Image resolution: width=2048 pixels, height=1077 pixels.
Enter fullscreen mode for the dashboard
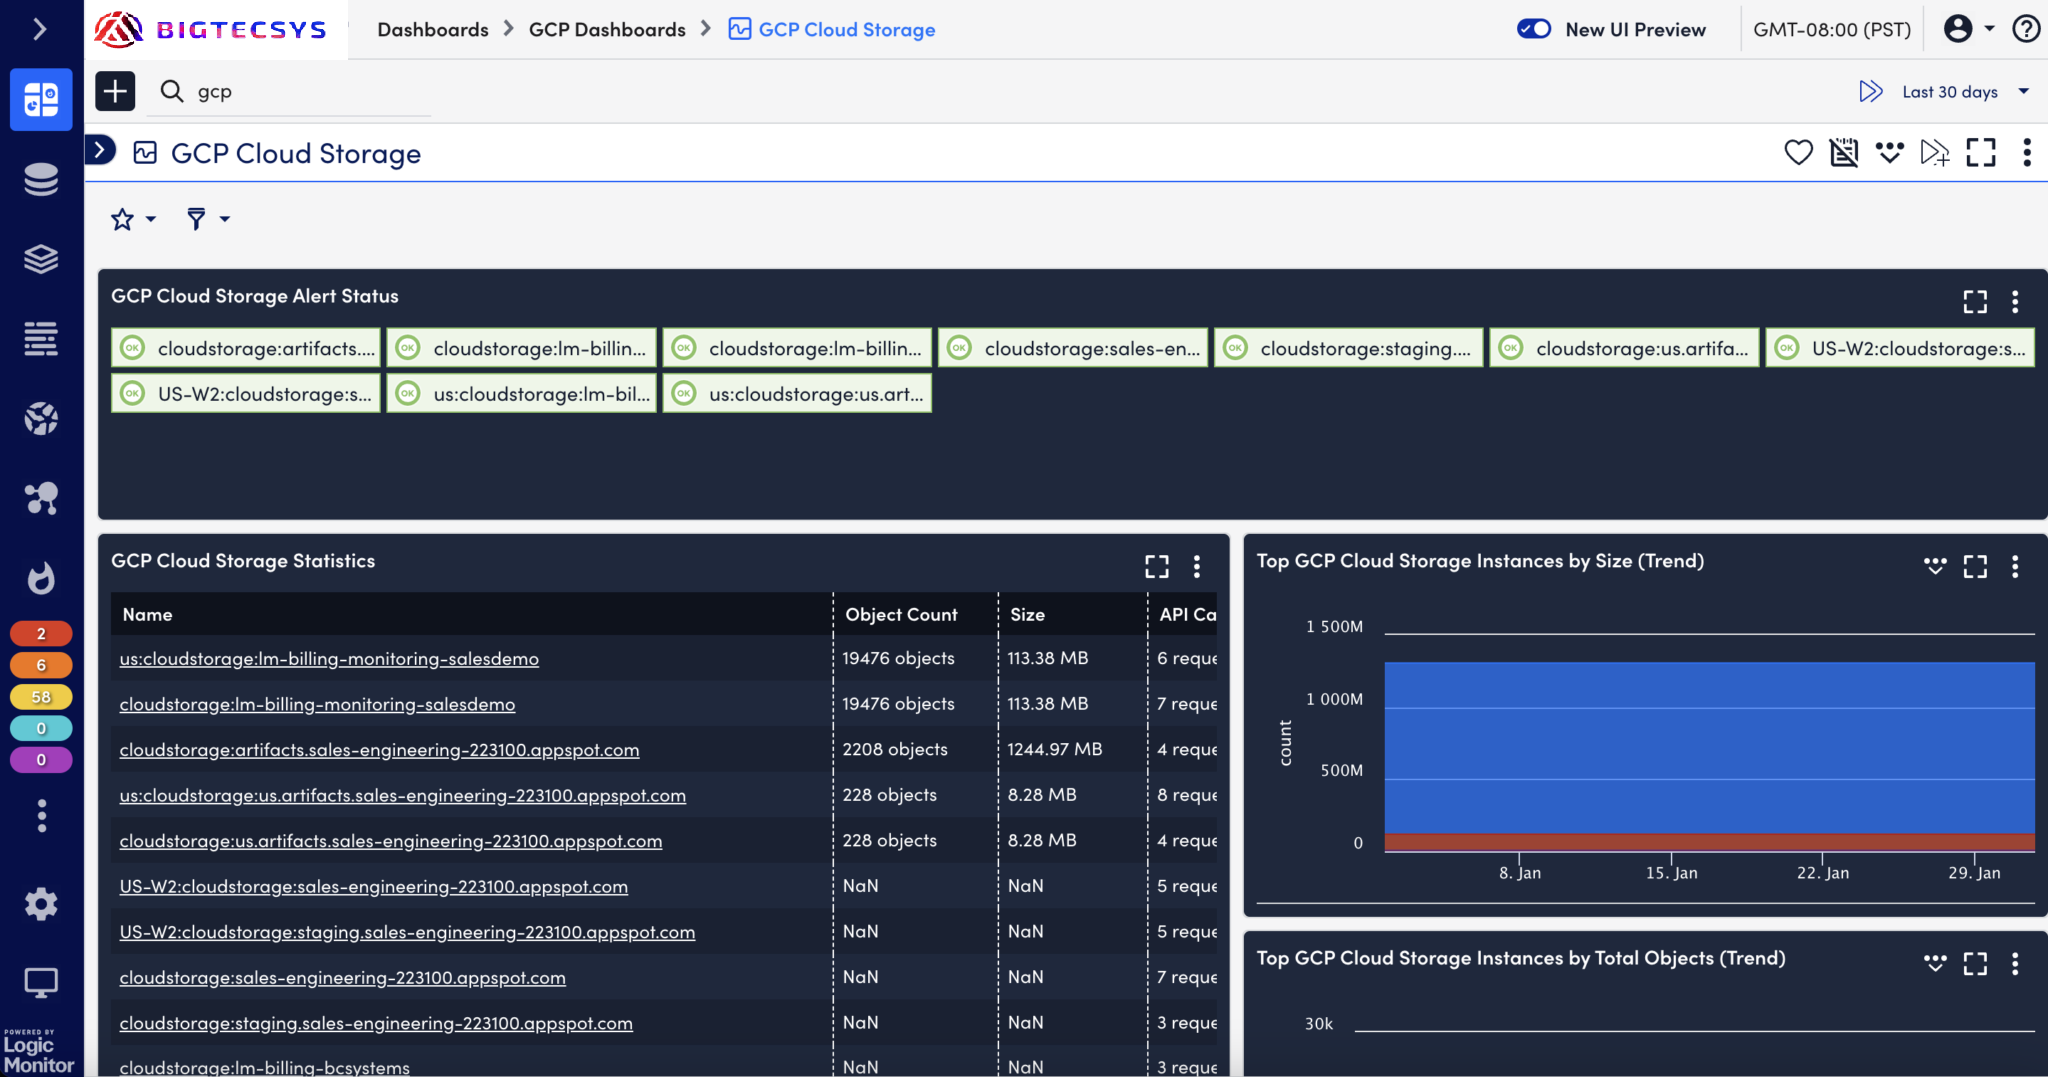pos(1980,153)
